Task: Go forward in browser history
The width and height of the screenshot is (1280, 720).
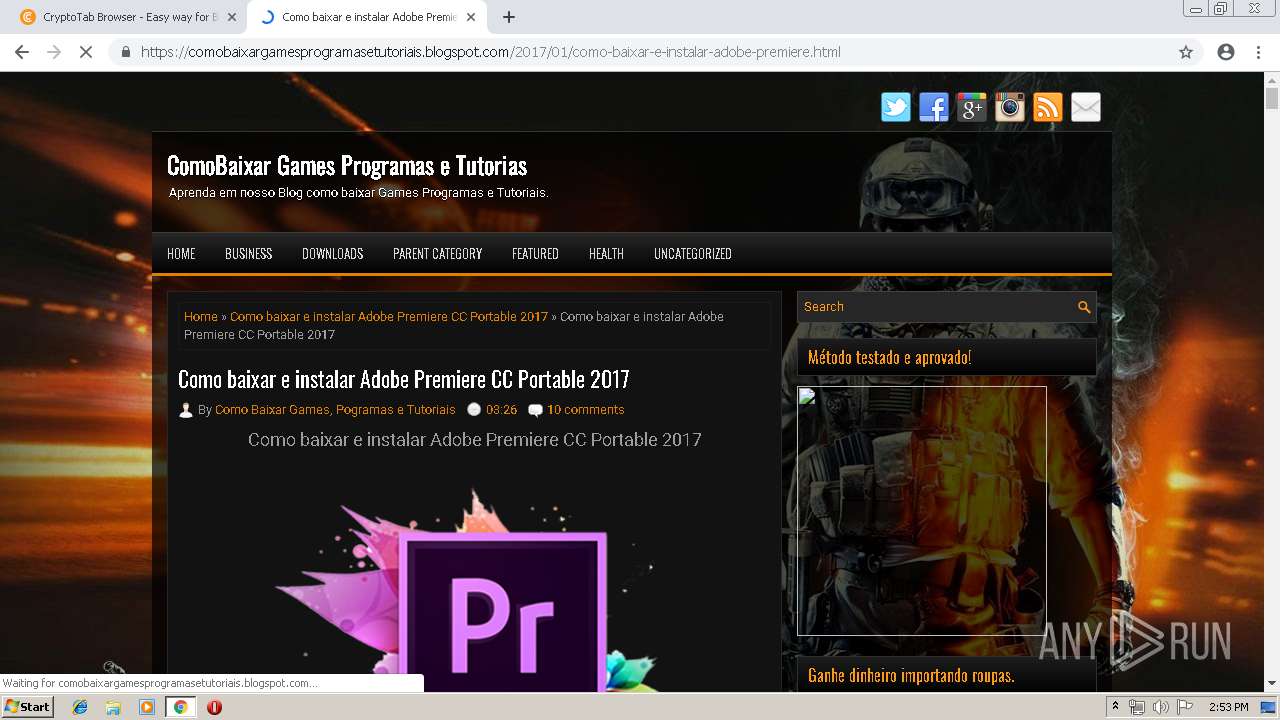Action: (x=54, y=52)
